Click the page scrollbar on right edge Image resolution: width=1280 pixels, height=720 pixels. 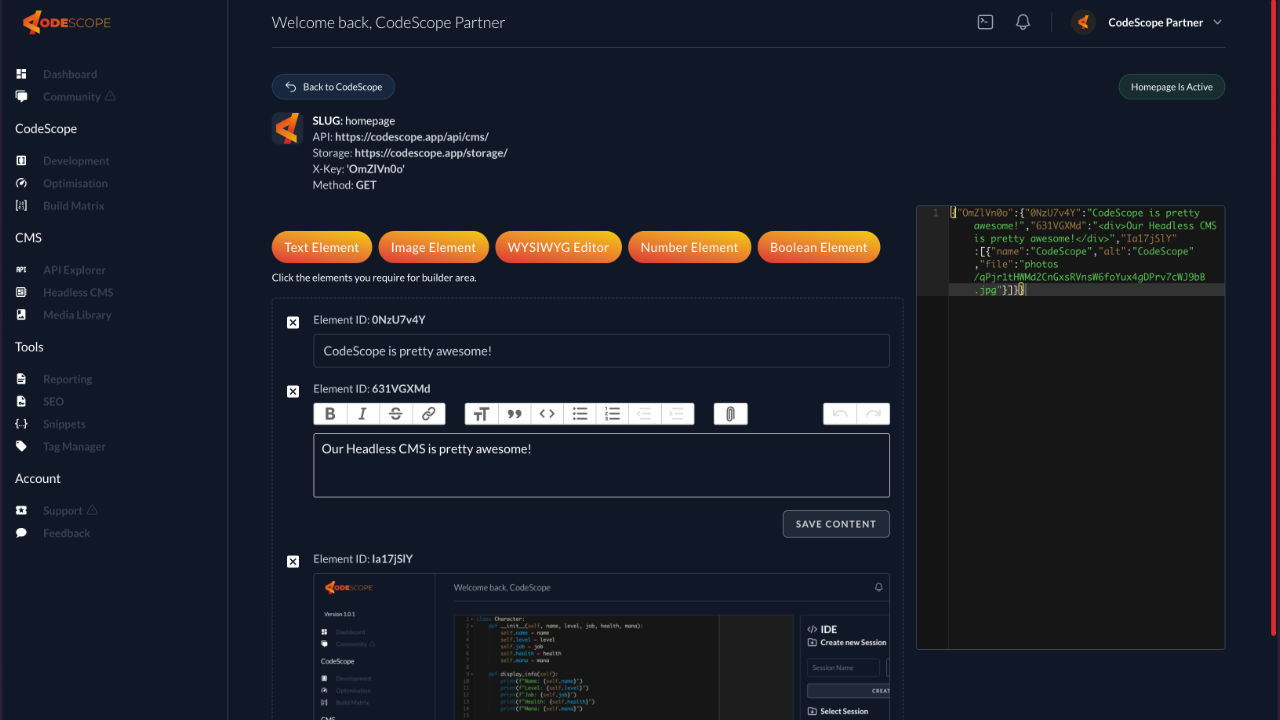(1274, 317)
